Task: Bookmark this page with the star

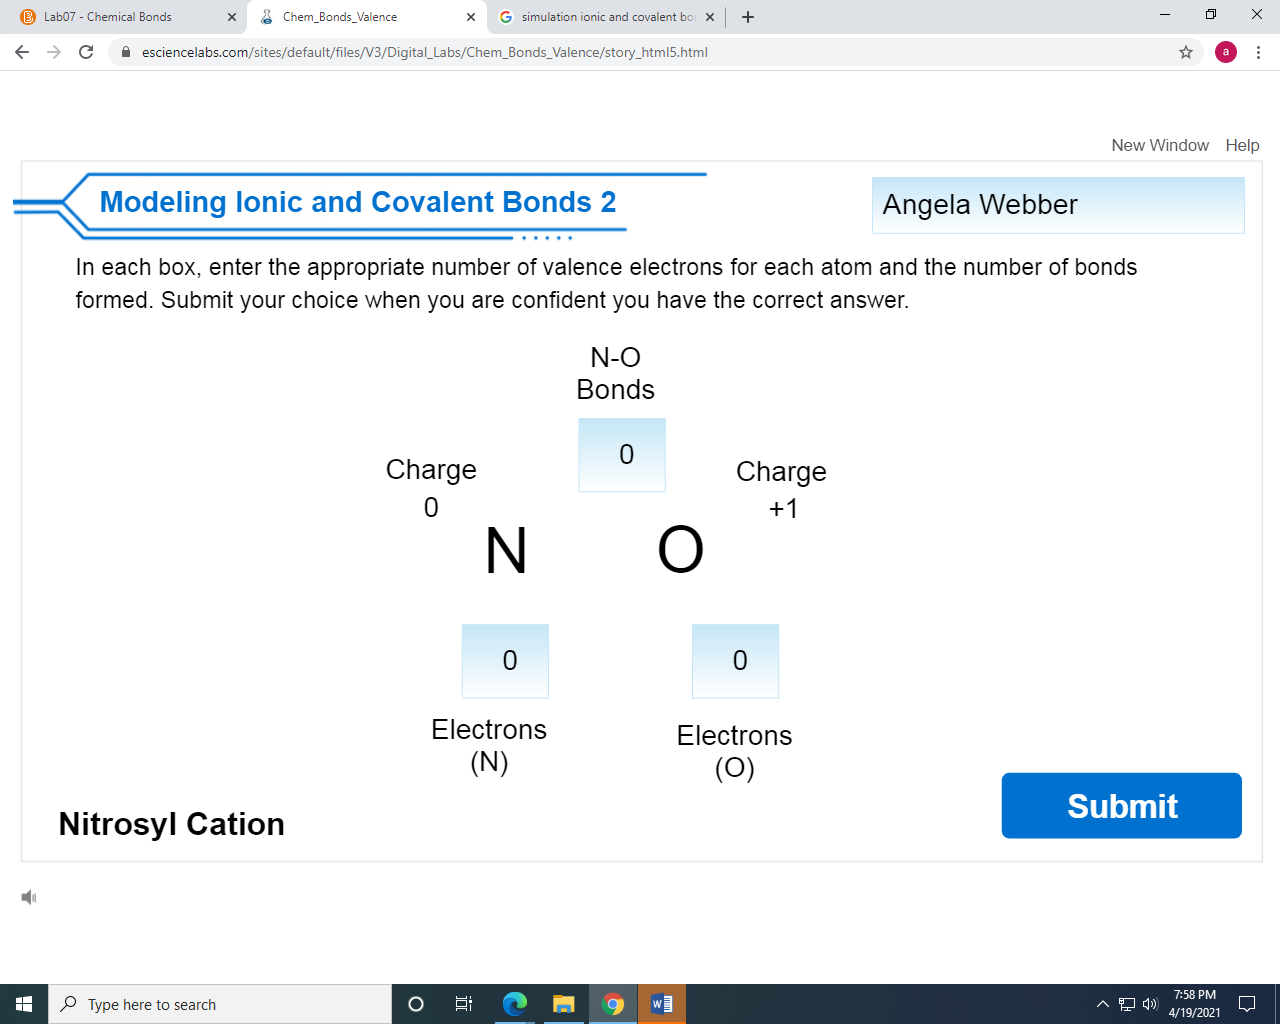Action: pyautogui.click(x=1186, y=52)
